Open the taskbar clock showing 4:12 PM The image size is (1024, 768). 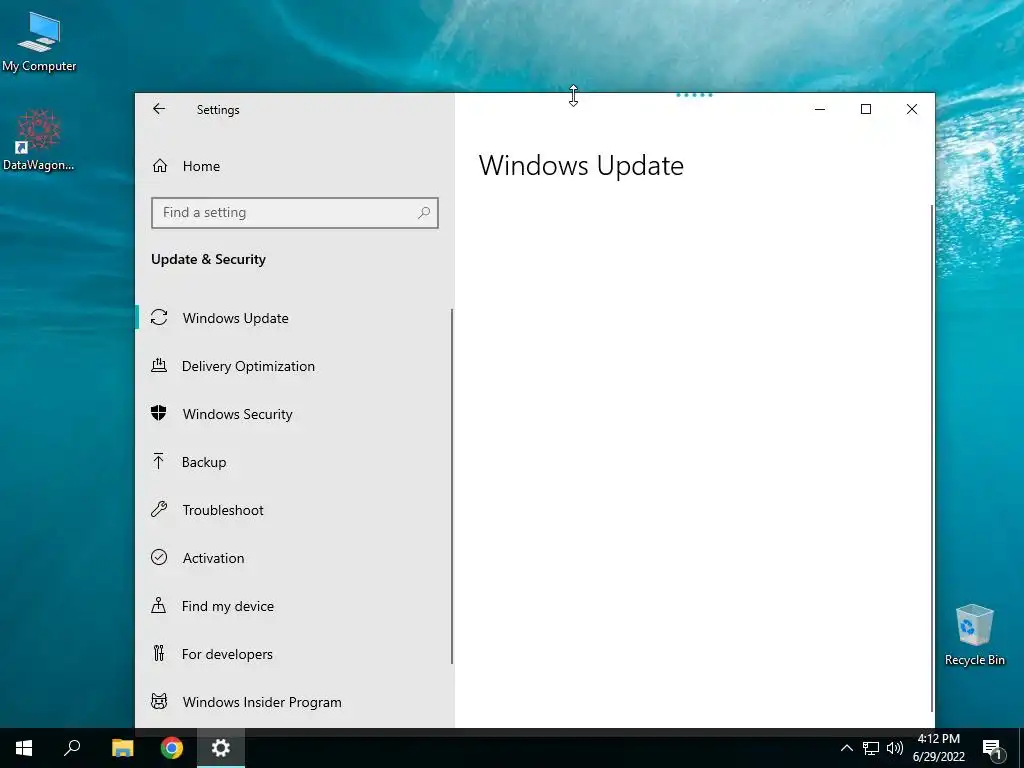pos(938,748)
